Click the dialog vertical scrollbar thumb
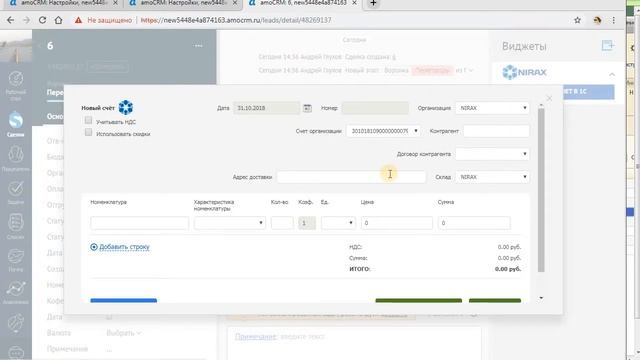The height and width of the screenshot is (360, 640). pos(541,190)
